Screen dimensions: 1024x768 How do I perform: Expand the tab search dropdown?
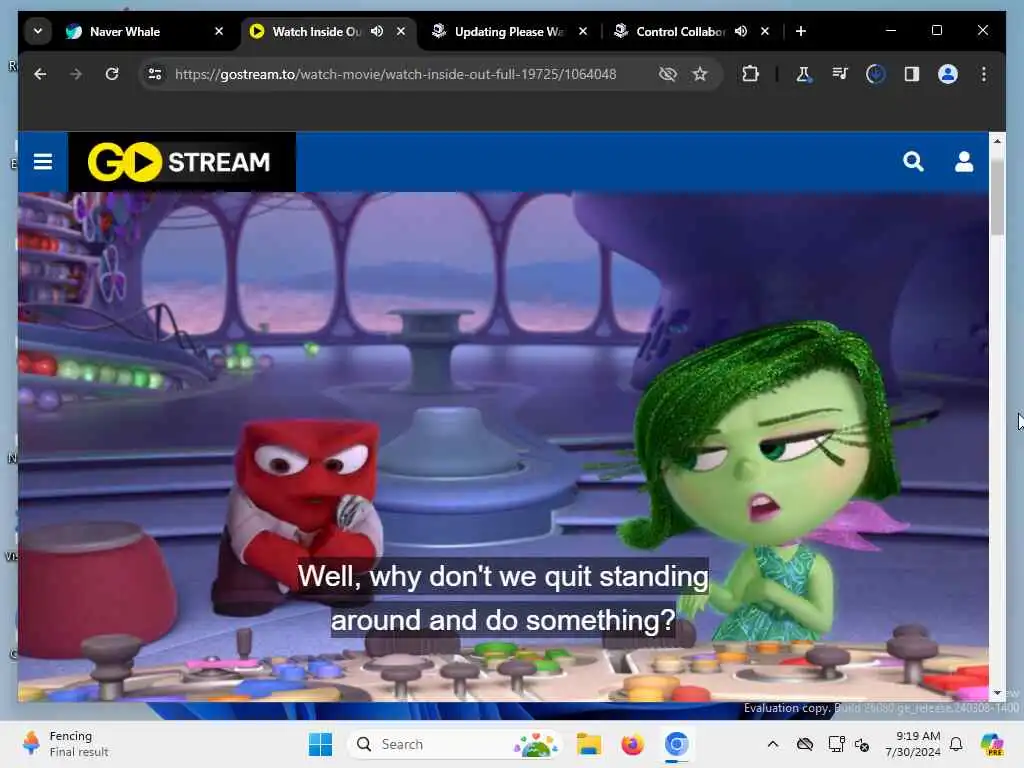click(38, 31)
